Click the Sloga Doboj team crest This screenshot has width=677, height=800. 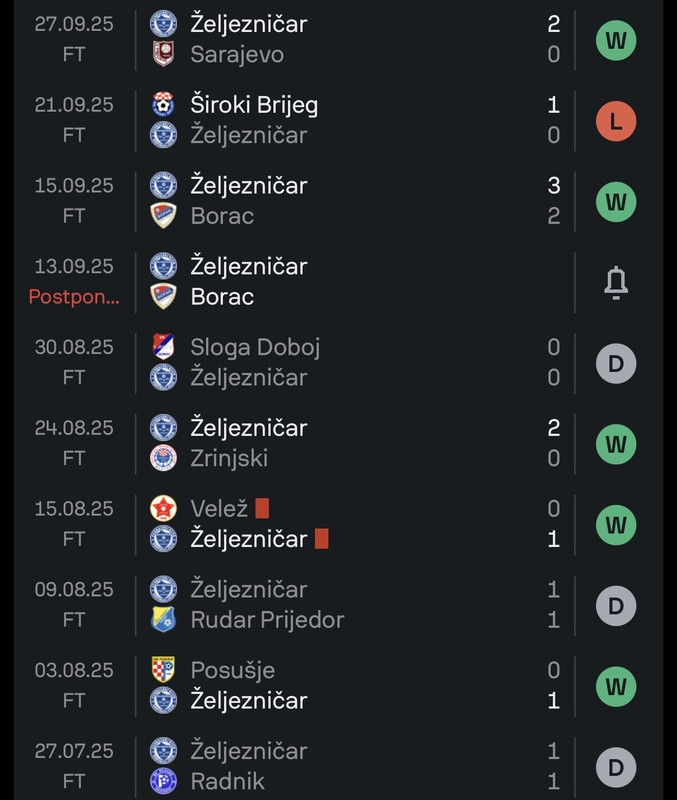[x=163, y=347]
